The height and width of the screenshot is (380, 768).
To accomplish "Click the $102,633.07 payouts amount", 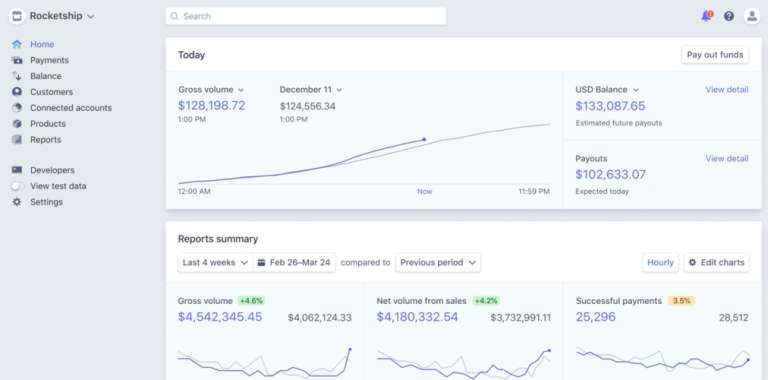I will (x=610, y=174).
